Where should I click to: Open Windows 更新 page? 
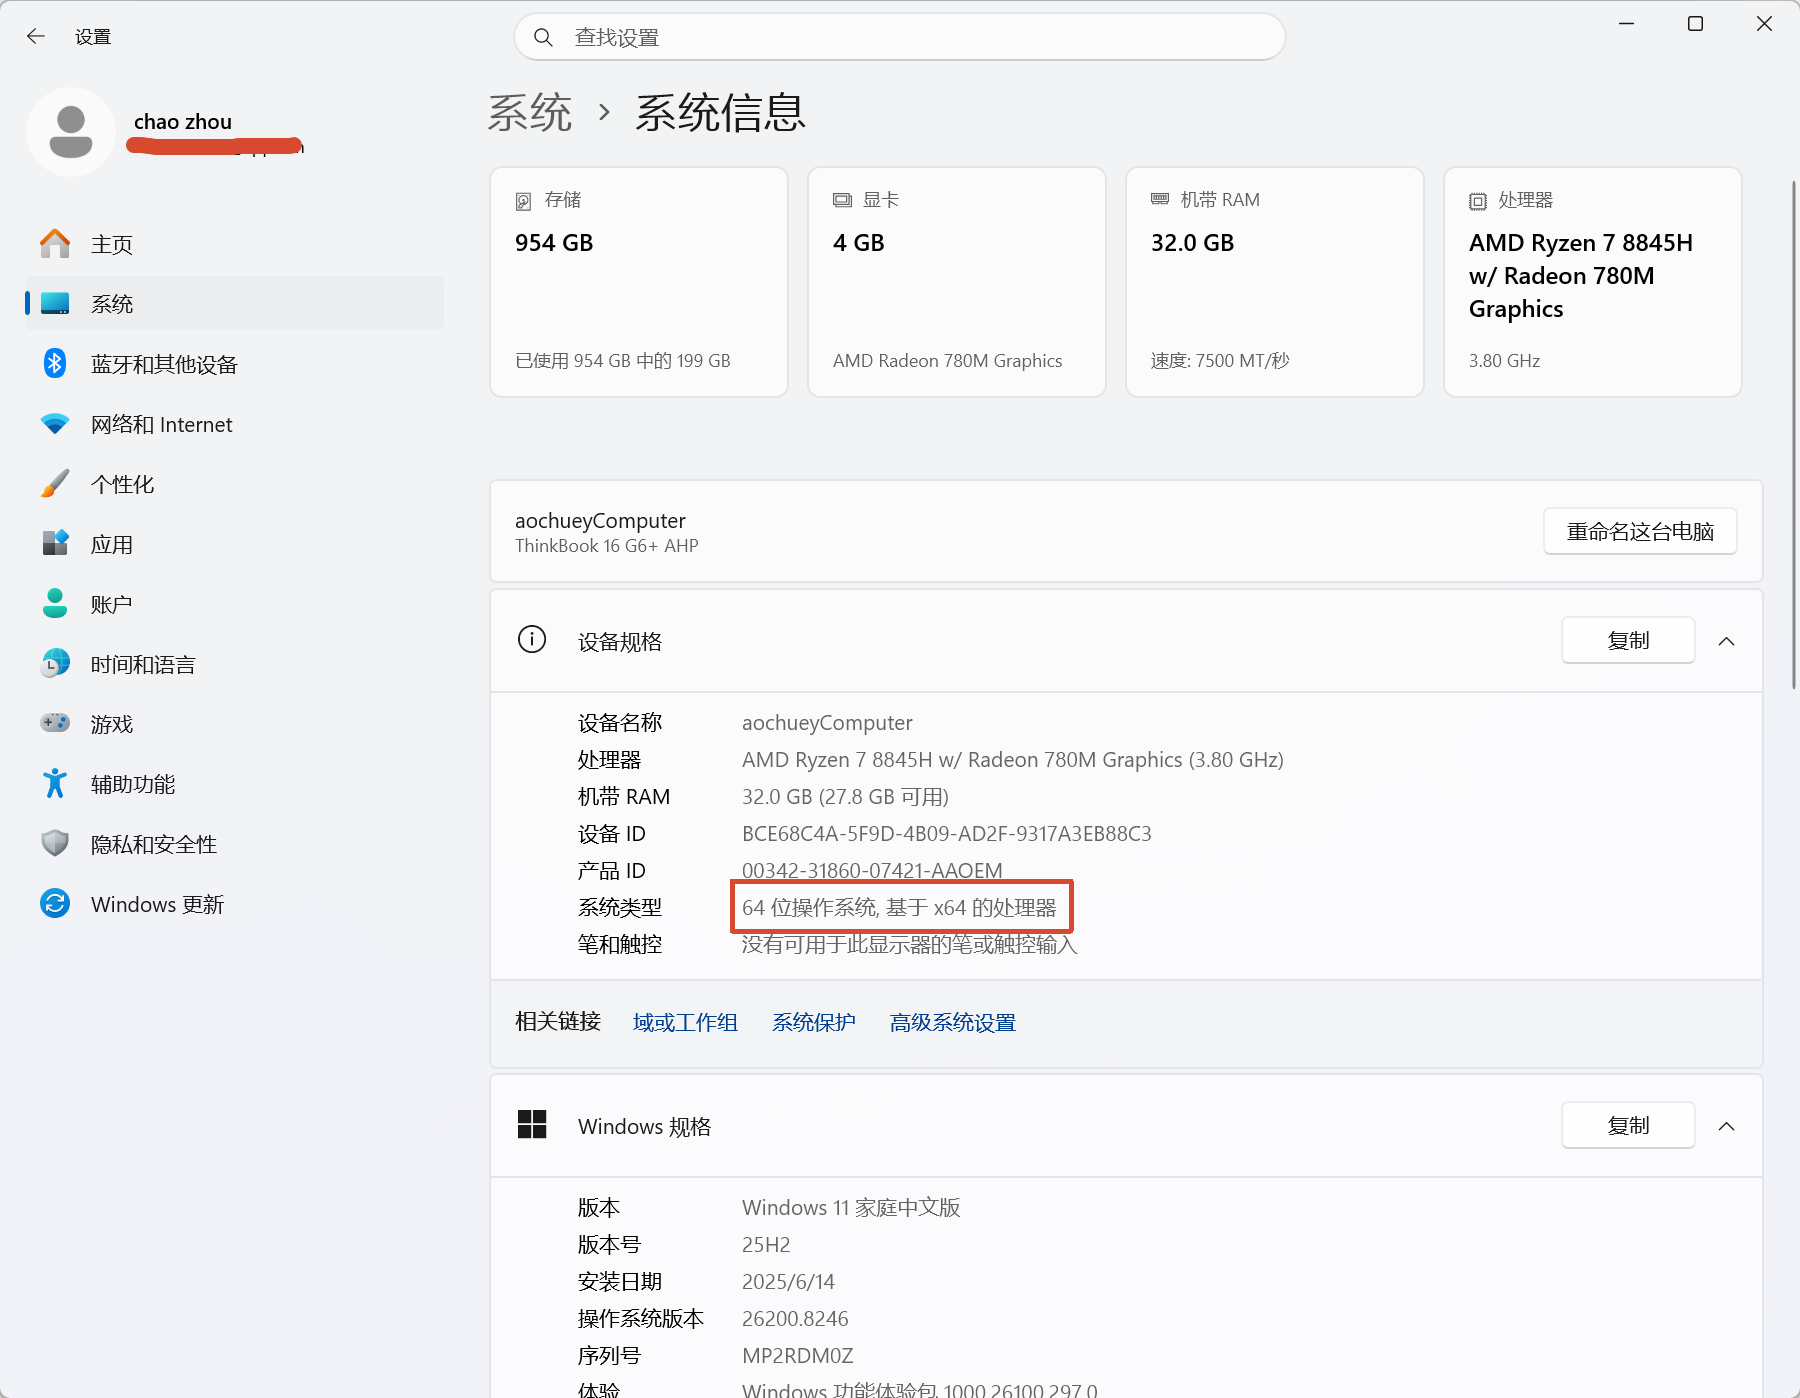coord(234,904)
